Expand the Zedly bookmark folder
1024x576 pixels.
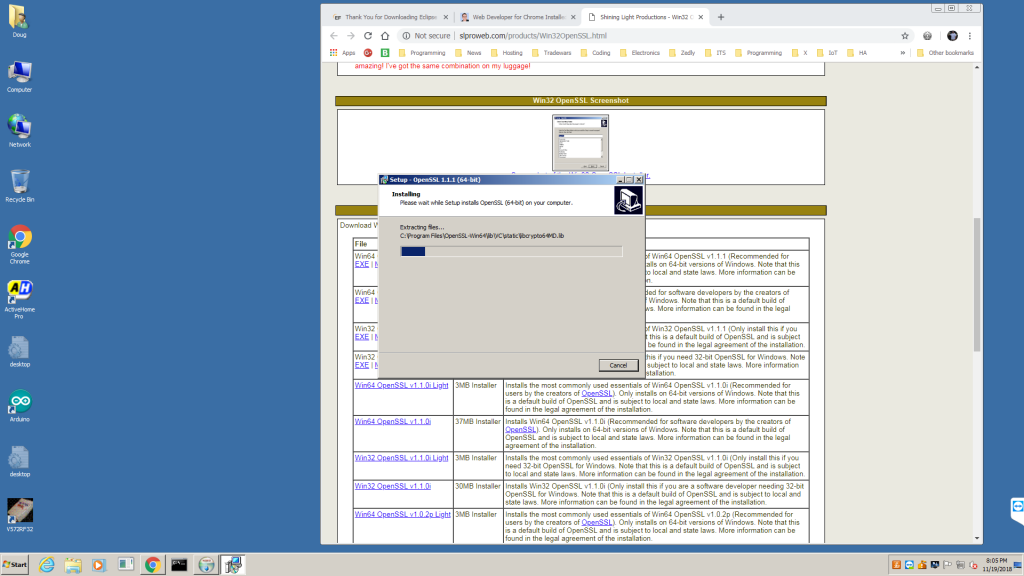(x=682, y=53)
